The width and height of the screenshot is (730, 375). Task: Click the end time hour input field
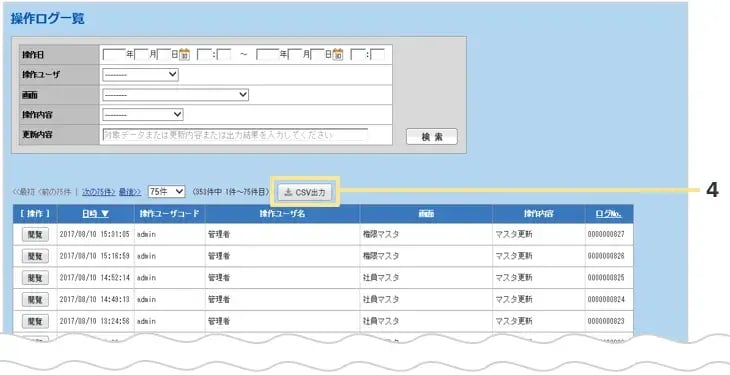(358, 55)
